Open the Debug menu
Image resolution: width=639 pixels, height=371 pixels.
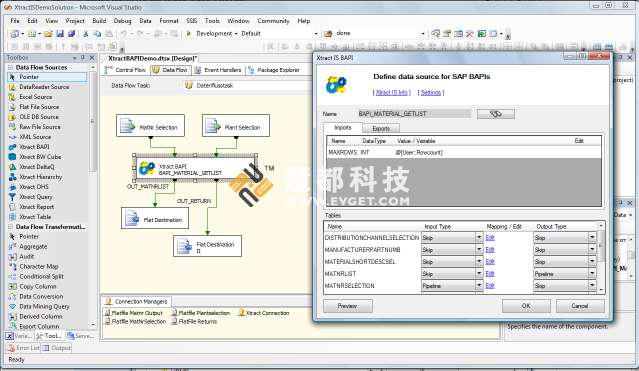pos(122,21)
